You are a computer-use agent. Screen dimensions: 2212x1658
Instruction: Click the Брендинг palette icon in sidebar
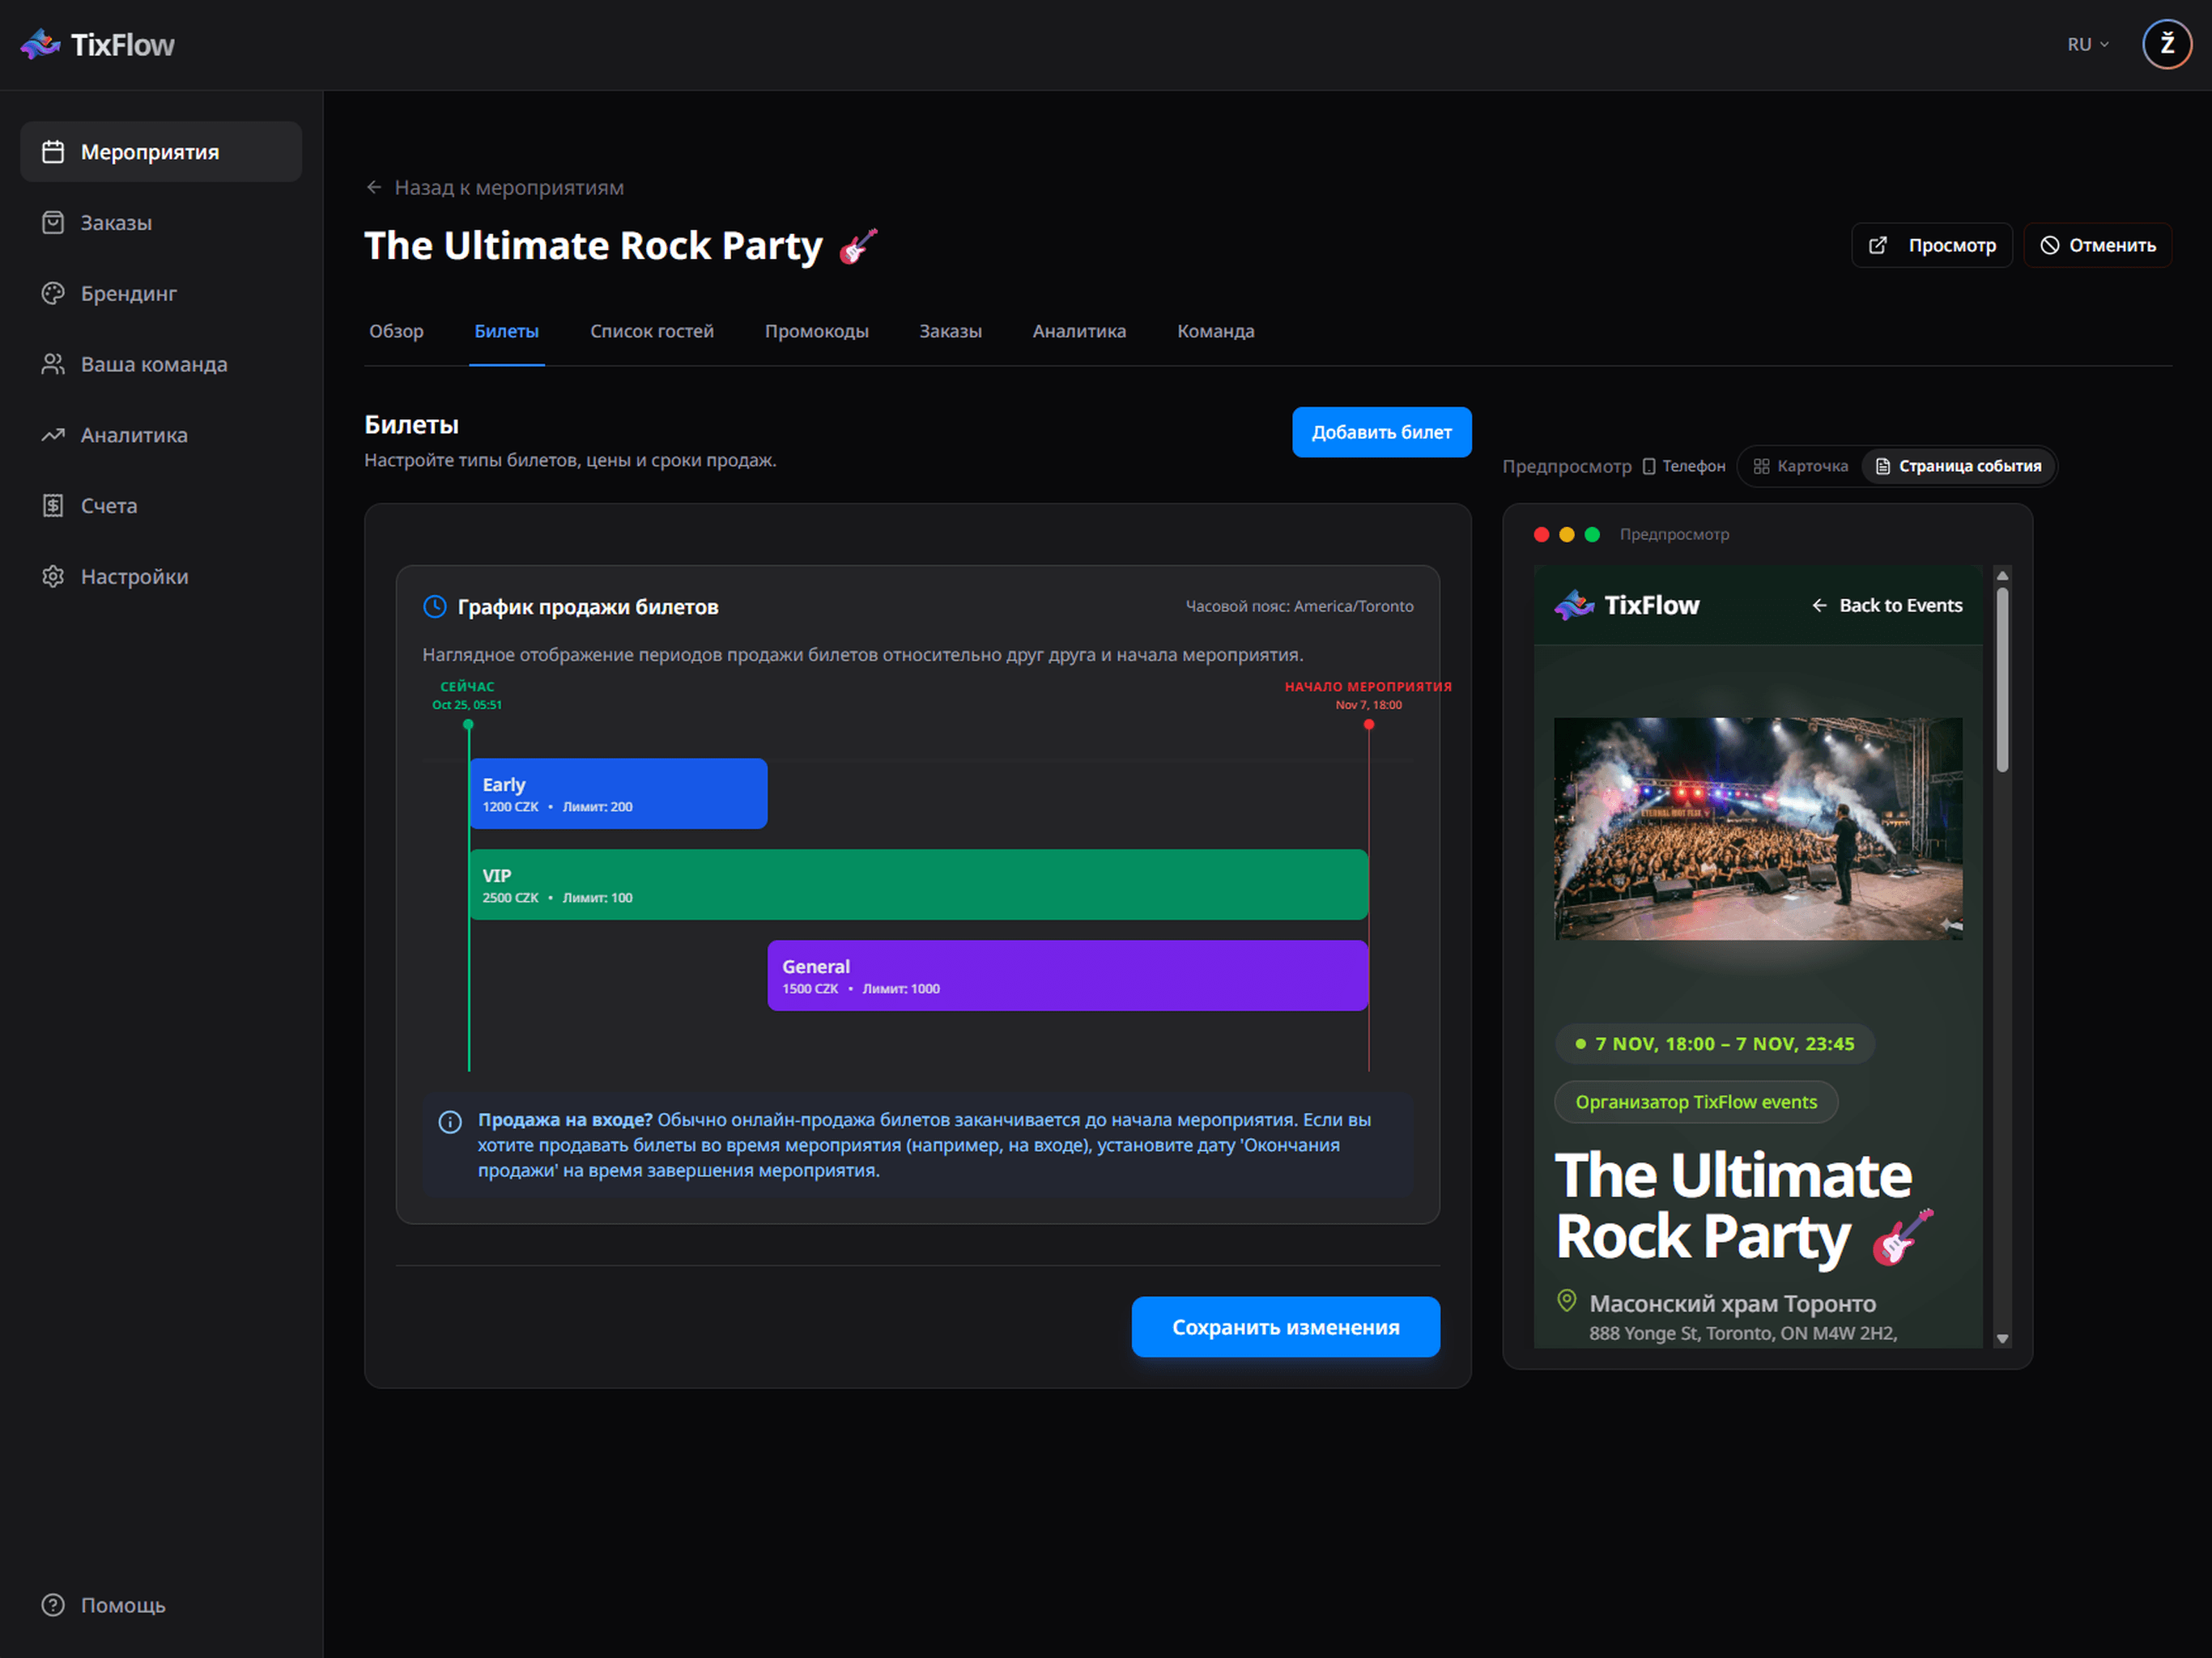(53, 294)
